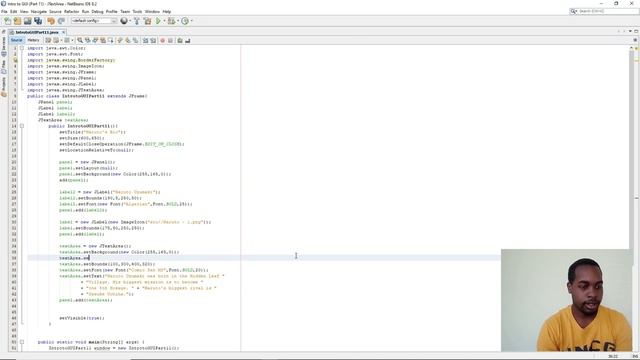The image size is (640, 360).
Task: Click the Uncomment editor toolbar icon
Action: 187,40
